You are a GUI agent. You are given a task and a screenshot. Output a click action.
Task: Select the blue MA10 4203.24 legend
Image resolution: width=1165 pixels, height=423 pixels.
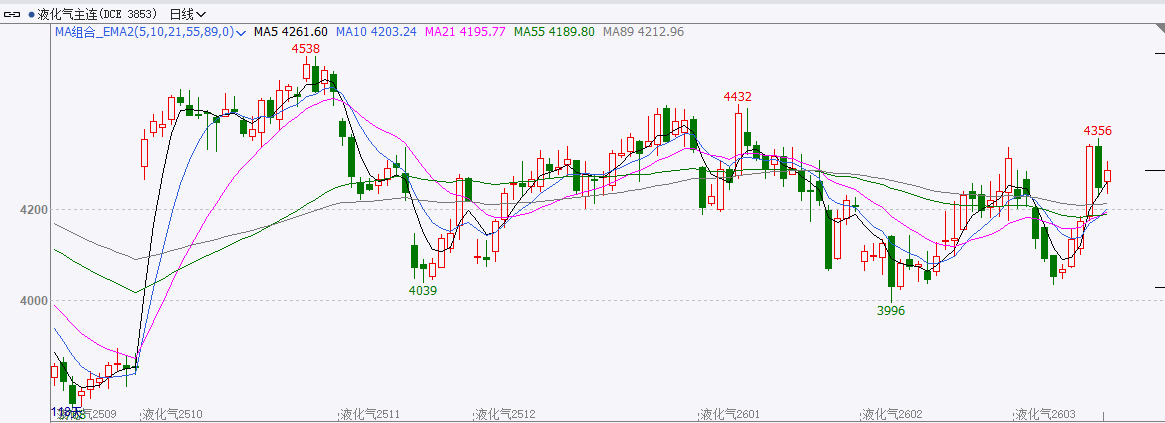pos(376,32)
